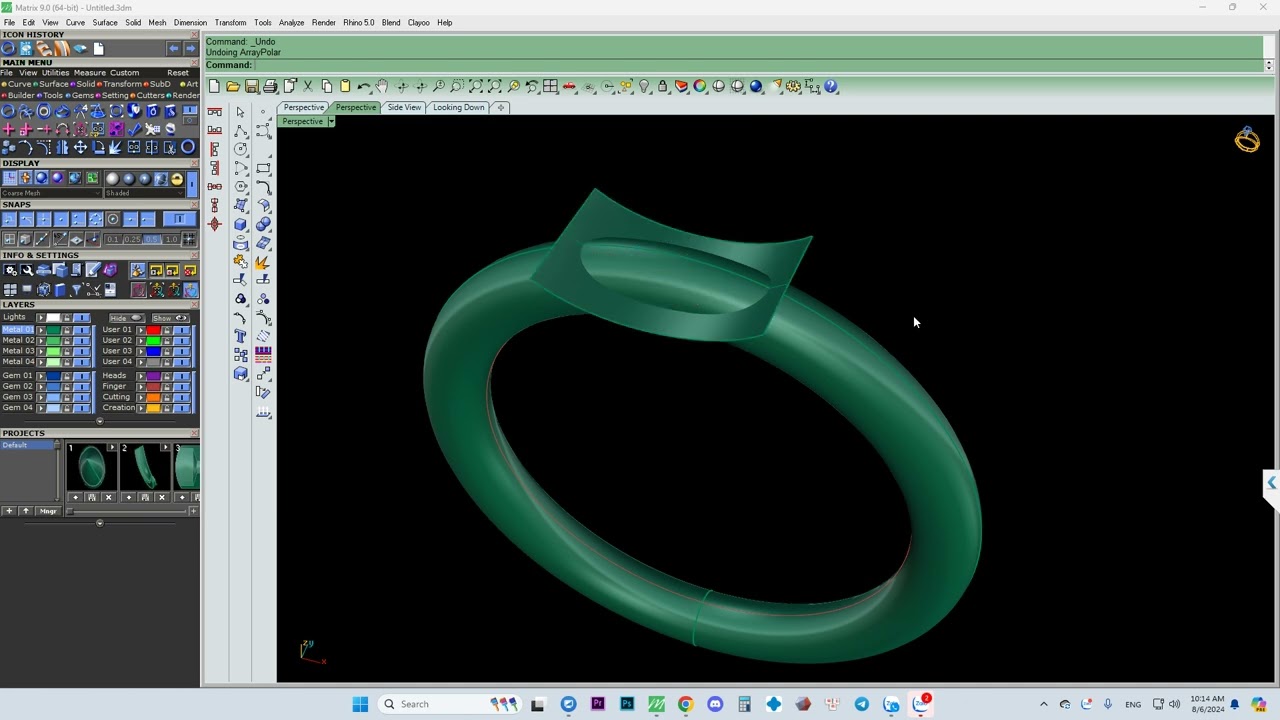Click the Open folder icon in toolbar
The image size is (1280, 720).
pyautogui.click(x=232, y=87)
